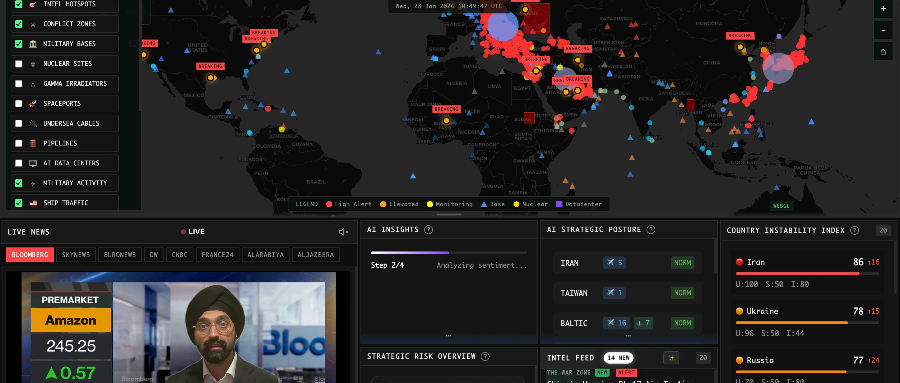Click the Taiwan NORM status badge

[x=682, y=293]
